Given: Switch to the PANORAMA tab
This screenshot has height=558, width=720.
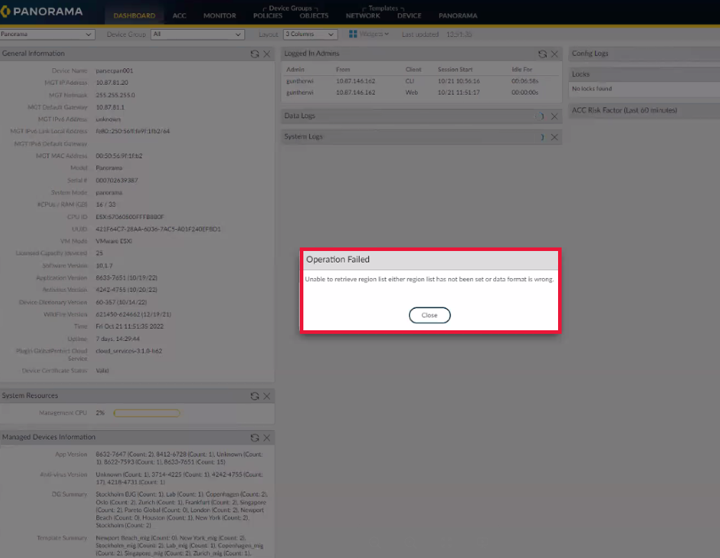Looking at the screenshot, I should (x=458, y=16).
